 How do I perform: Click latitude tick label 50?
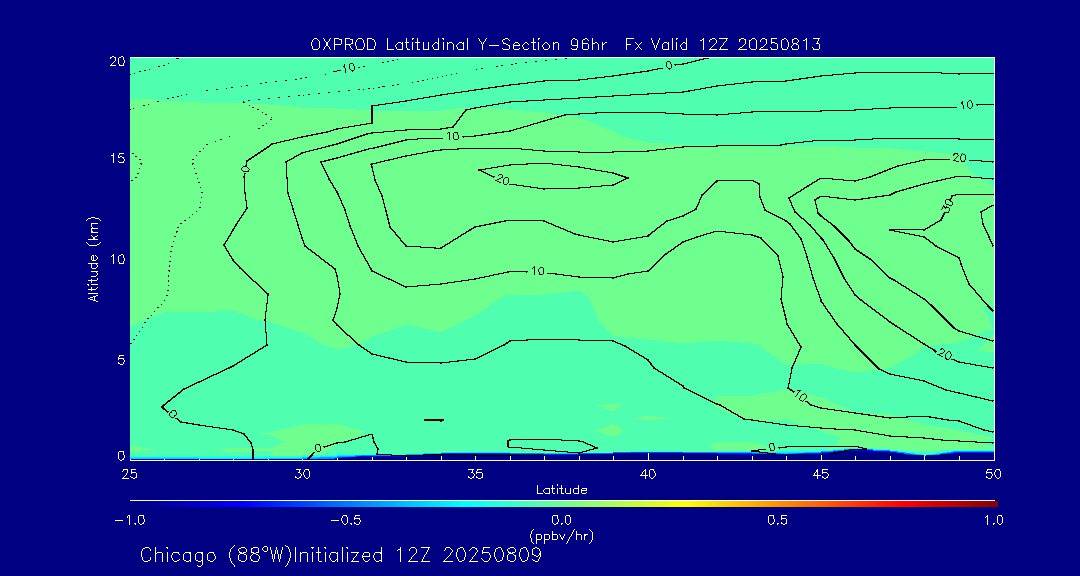tap(993, 474)
